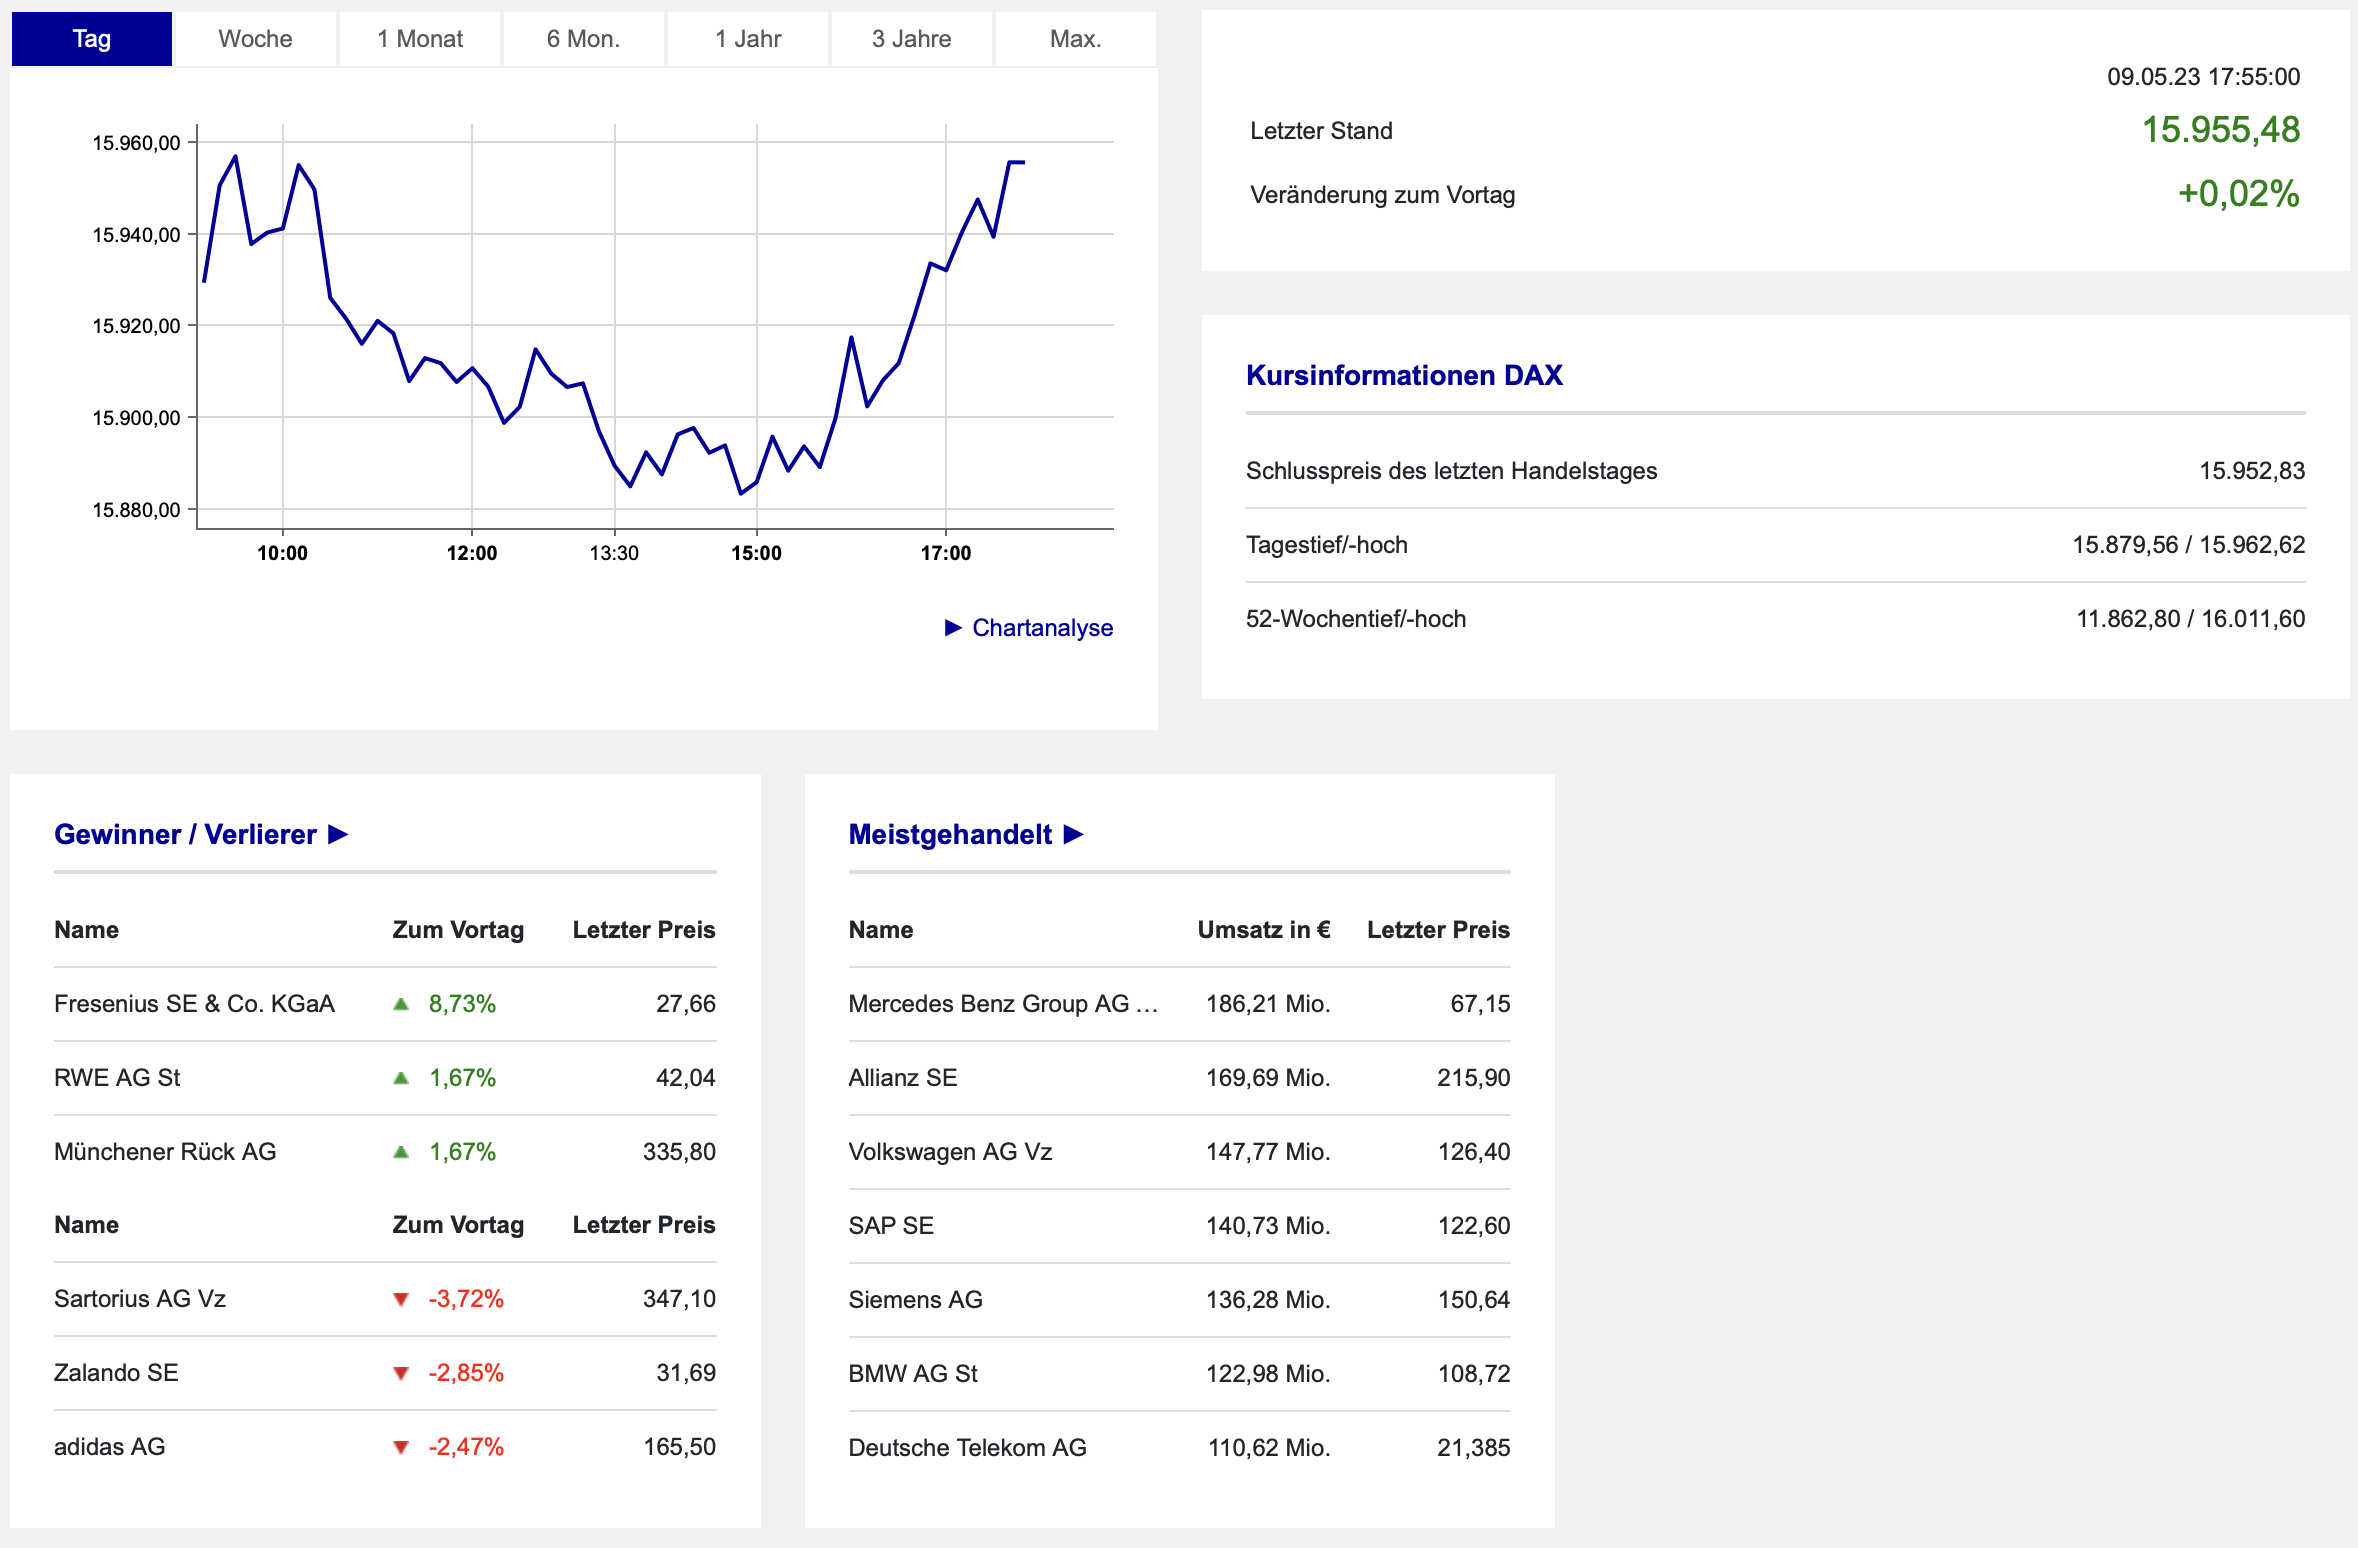Click green up arrow for RWE AG St

pyautogui.click(x=401, y=1077)
